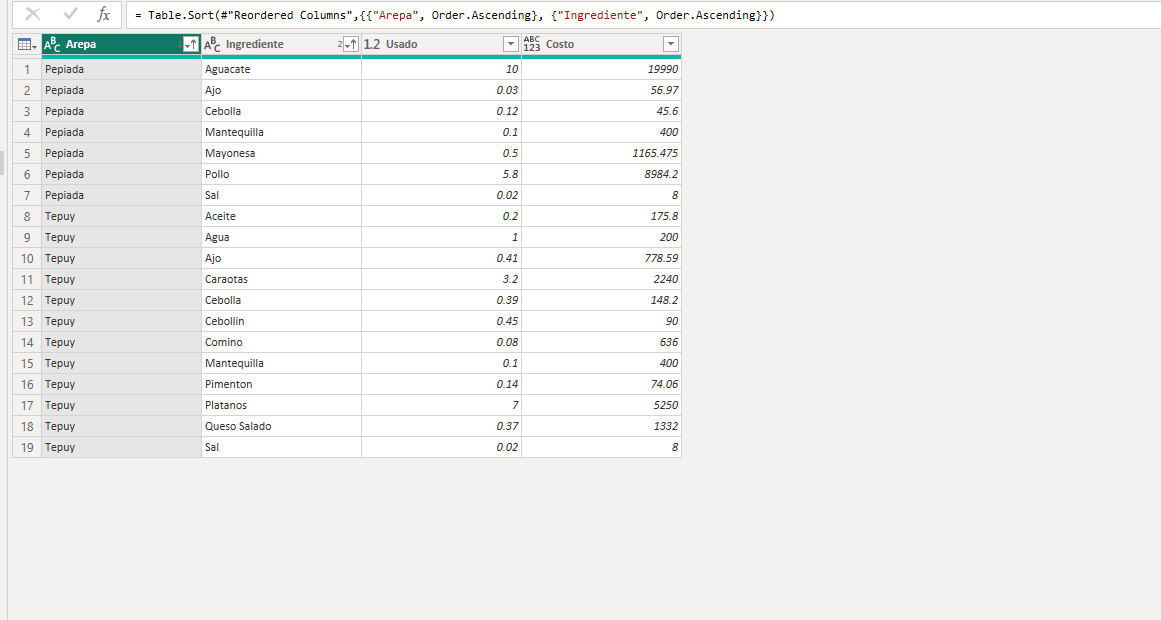Edit the Table.Sort formula bar text

(x=643, y=15)
